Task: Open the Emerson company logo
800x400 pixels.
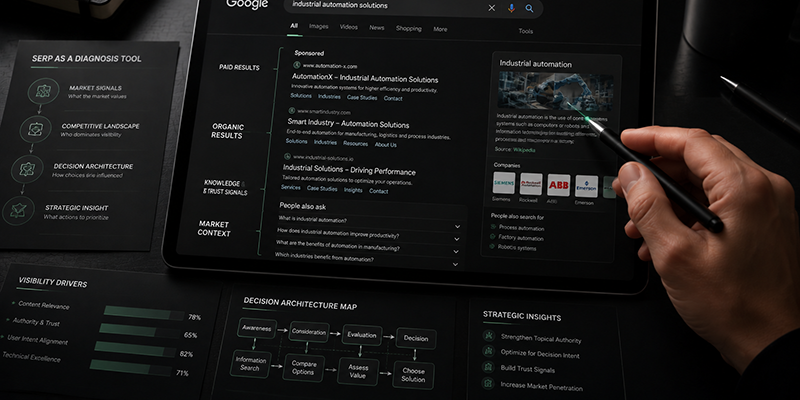Action: pyautogui.click(x=586, y=186)
